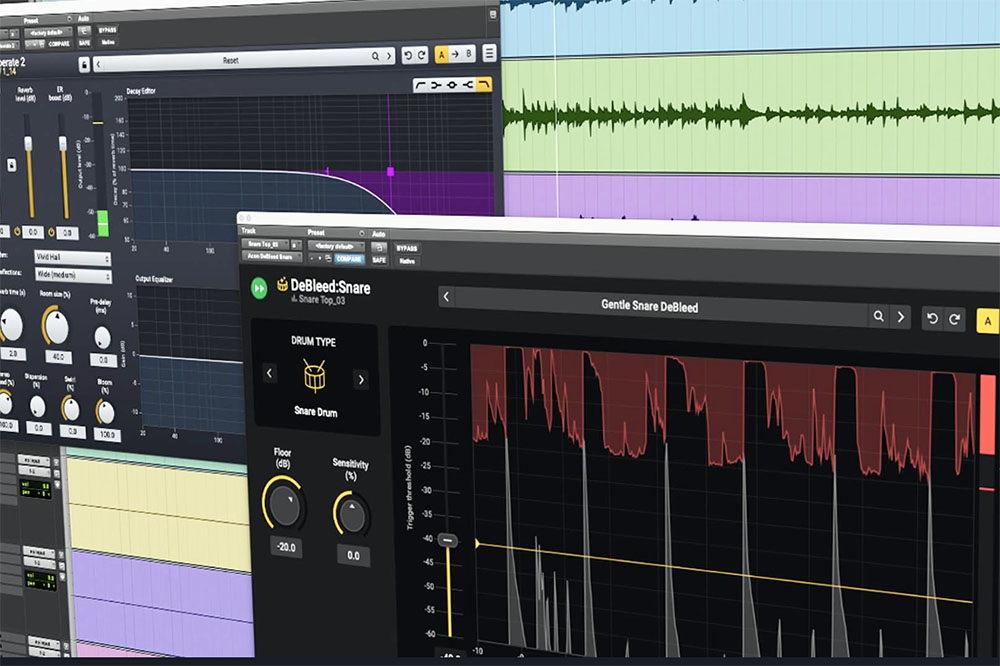The width and height of the screenshot is (1000, 666).
Task: Go to next drum type after Snare Drum
Action: tap(360, 379)
